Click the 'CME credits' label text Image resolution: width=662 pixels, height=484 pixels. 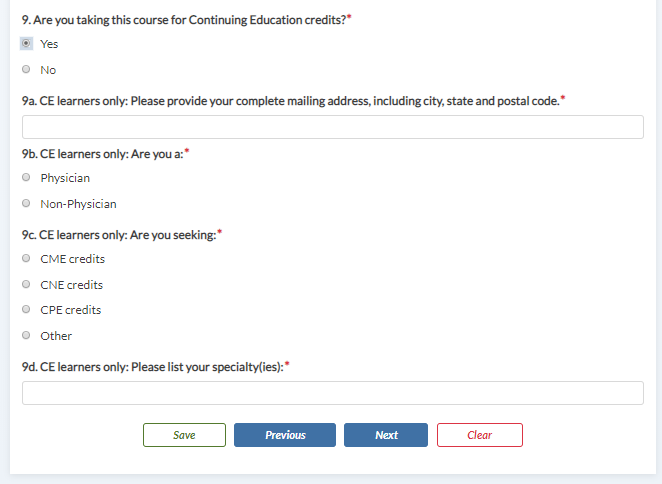tap(72, 259)
